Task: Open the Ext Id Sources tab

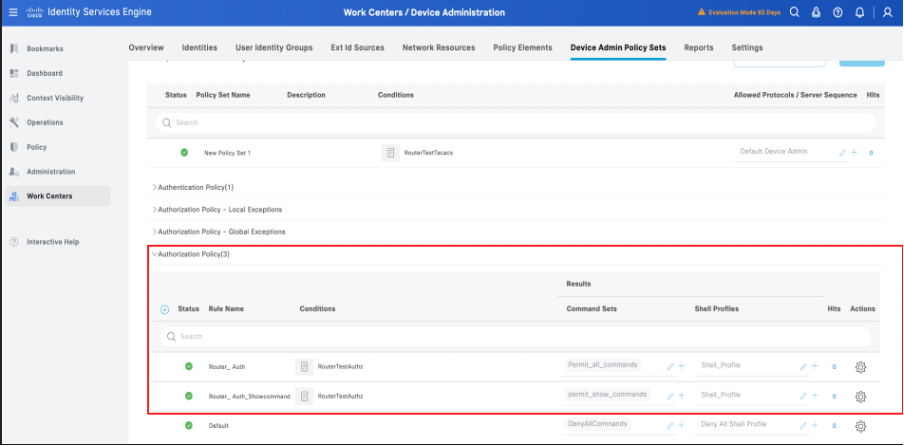Action: click(357, 48)
